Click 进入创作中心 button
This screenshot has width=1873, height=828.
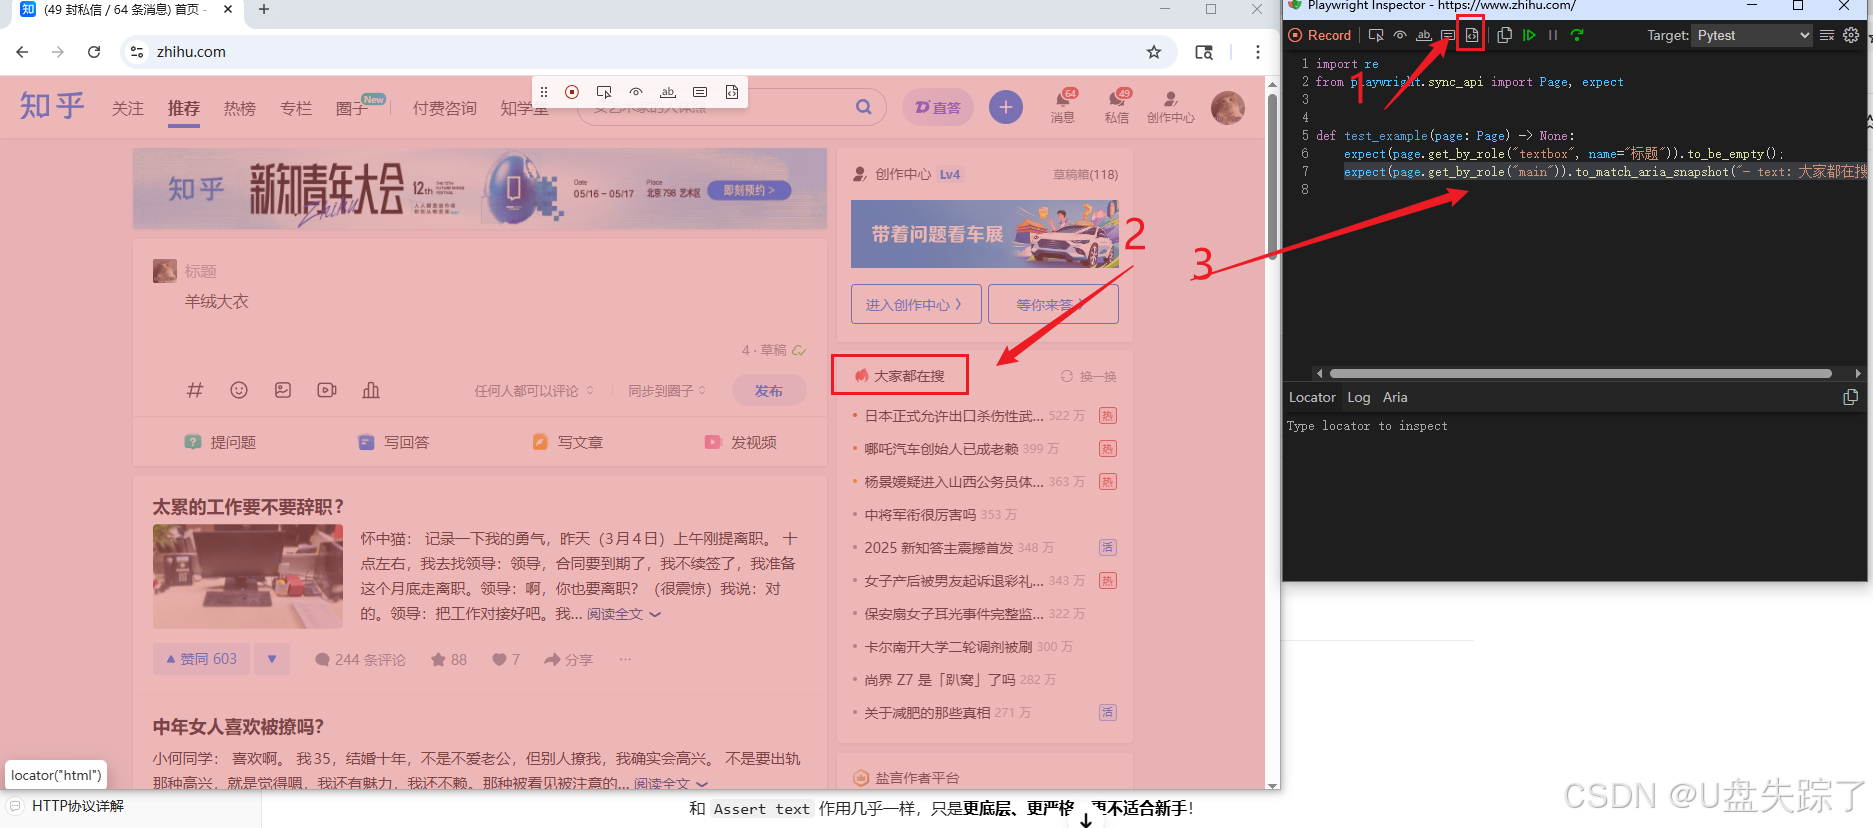pos(916,304)
